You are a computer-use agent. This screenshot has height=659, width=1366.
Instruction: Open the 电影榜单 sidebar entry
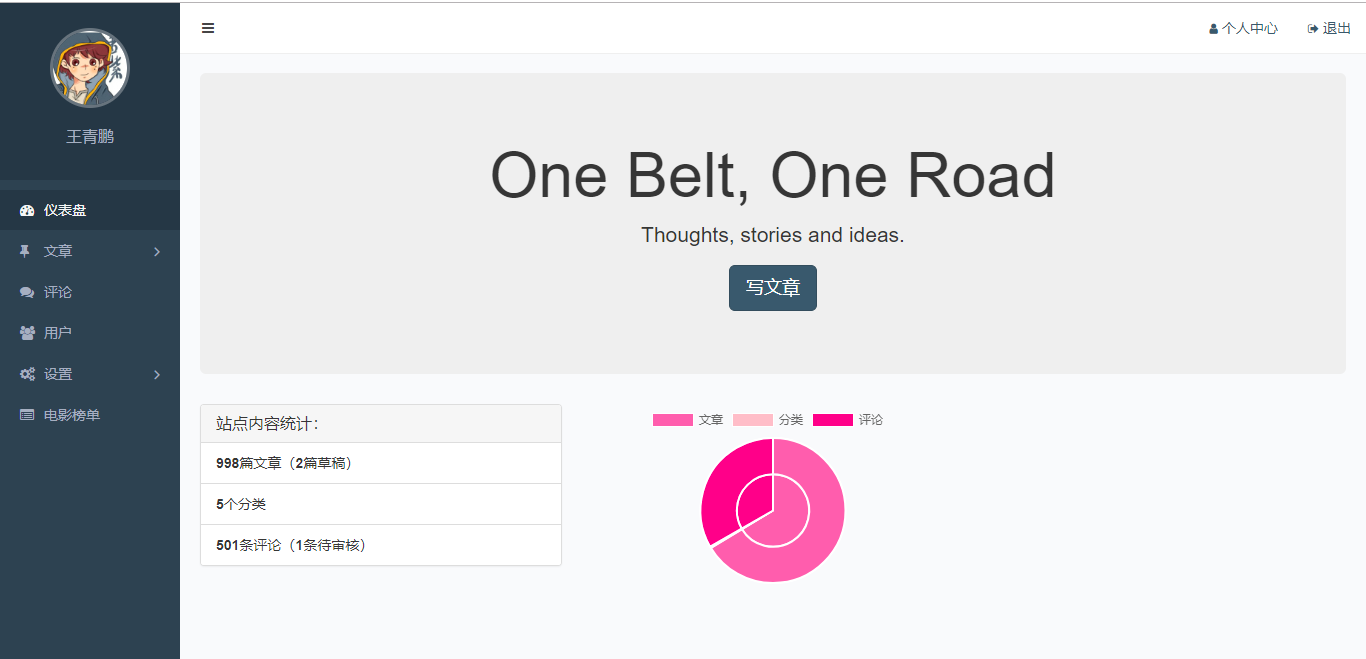[90, 415]
